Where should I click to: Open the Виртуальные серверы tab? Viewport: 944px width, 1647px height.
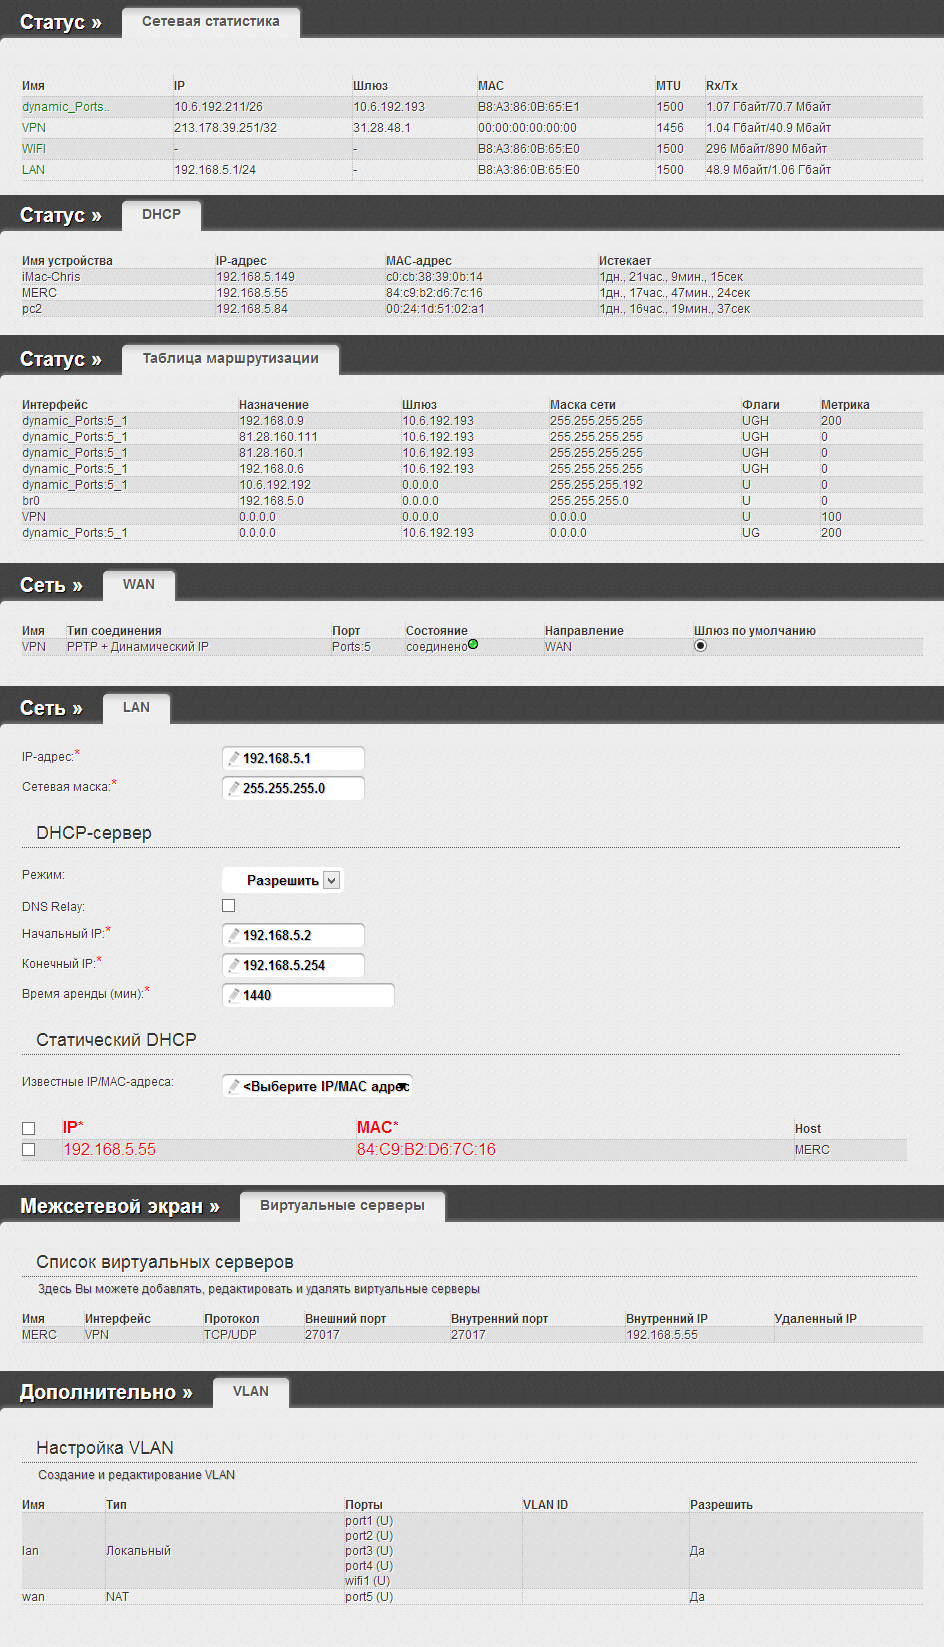(342, 1205)
